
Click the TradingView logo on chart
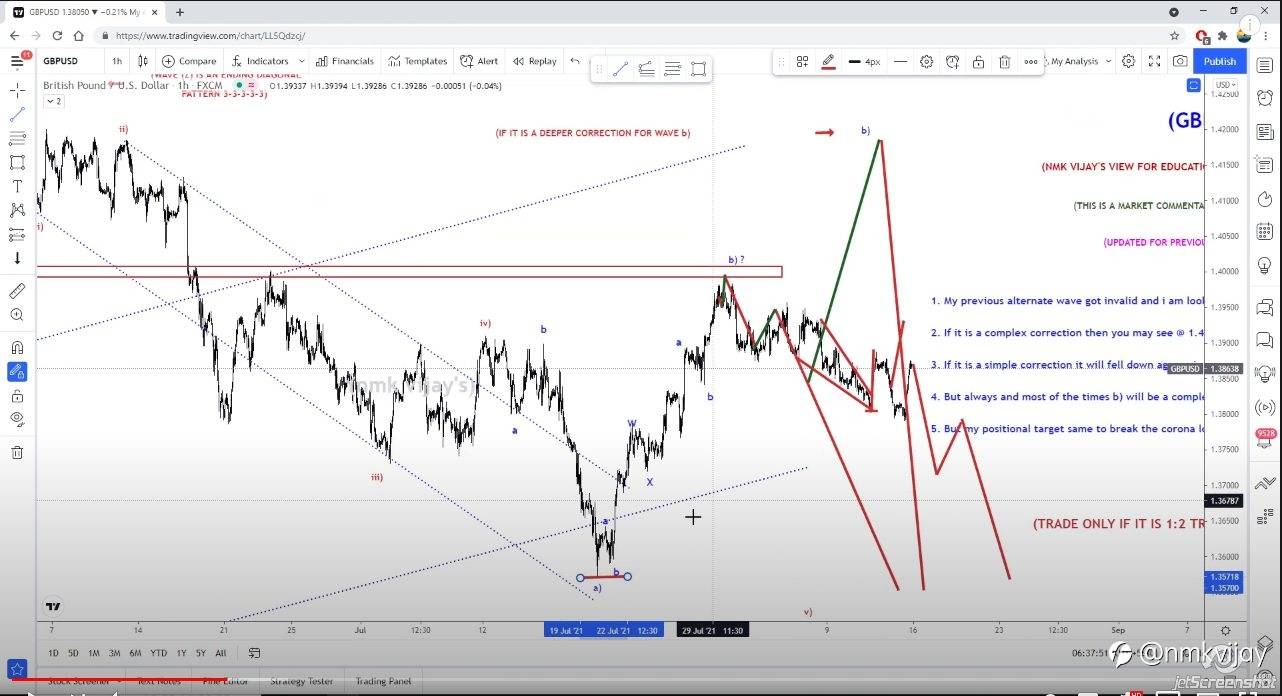pyautogui.click(x=53, y=606)
